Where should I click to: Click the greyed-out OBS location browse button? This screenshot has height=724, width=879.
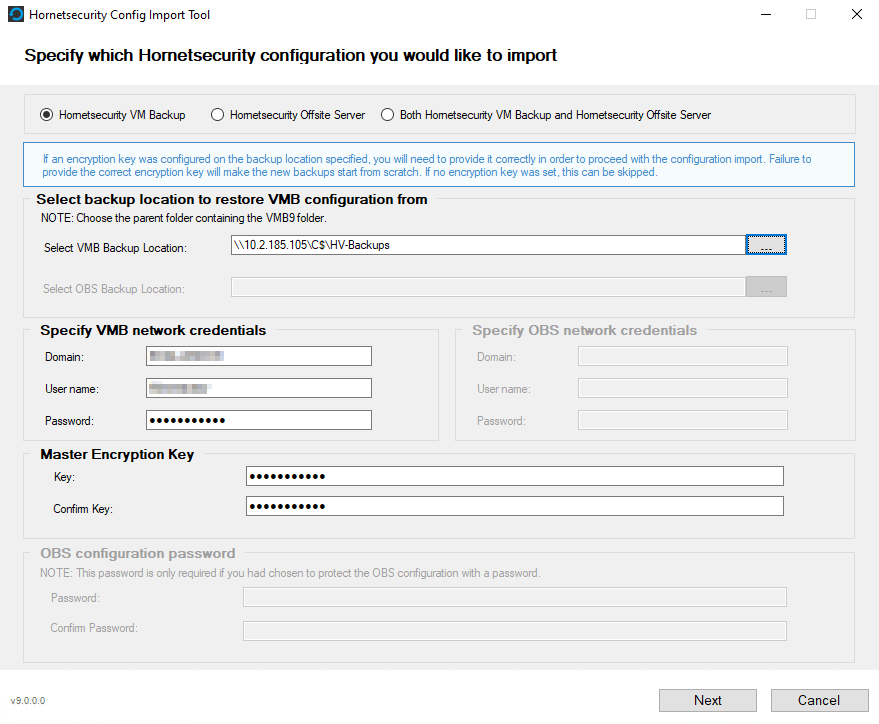(766, 288)
